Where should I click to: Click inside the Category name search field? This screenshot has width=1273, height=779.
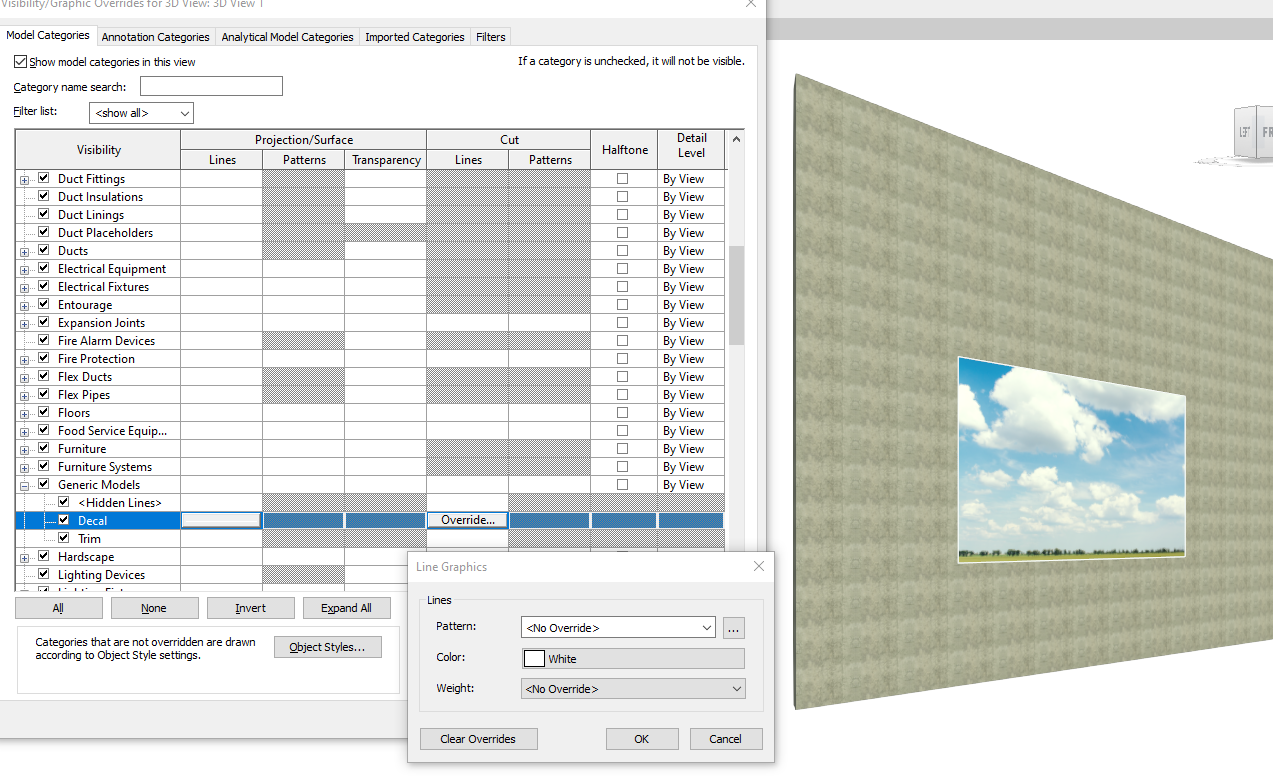pyautogui.click(x=210, y=86)
